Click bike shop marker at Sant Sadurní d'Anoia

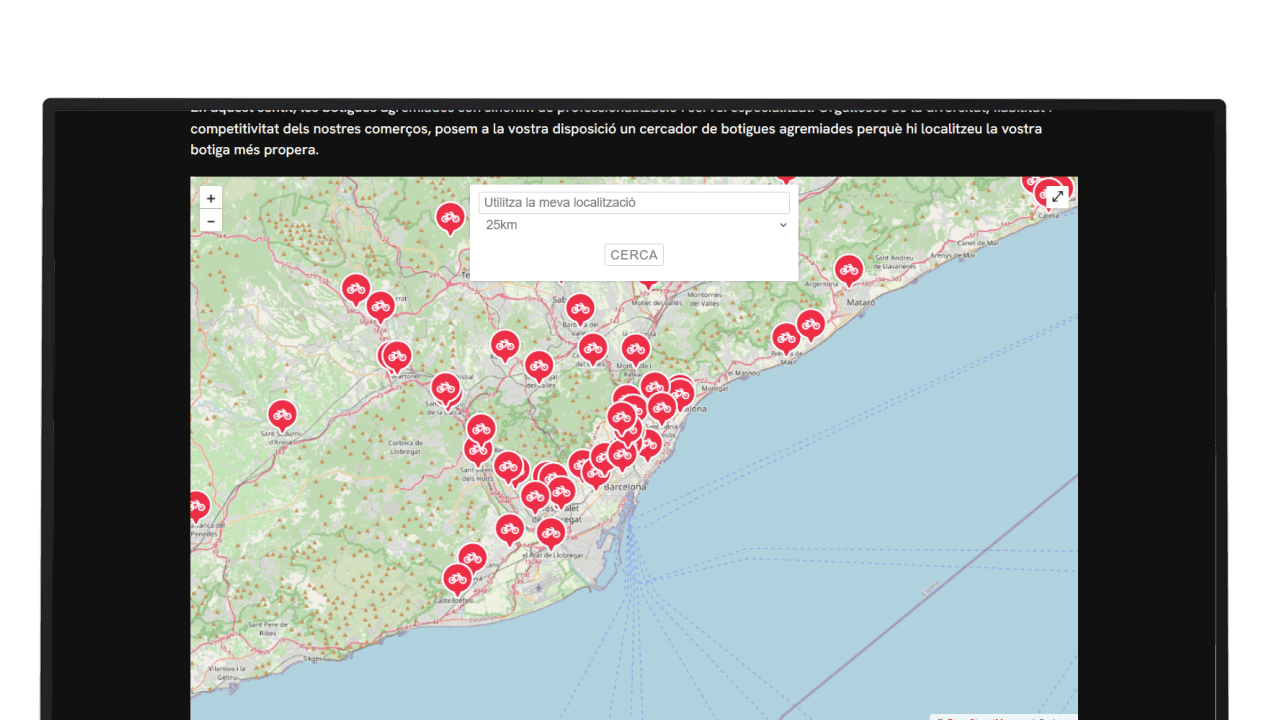[282, 414]
